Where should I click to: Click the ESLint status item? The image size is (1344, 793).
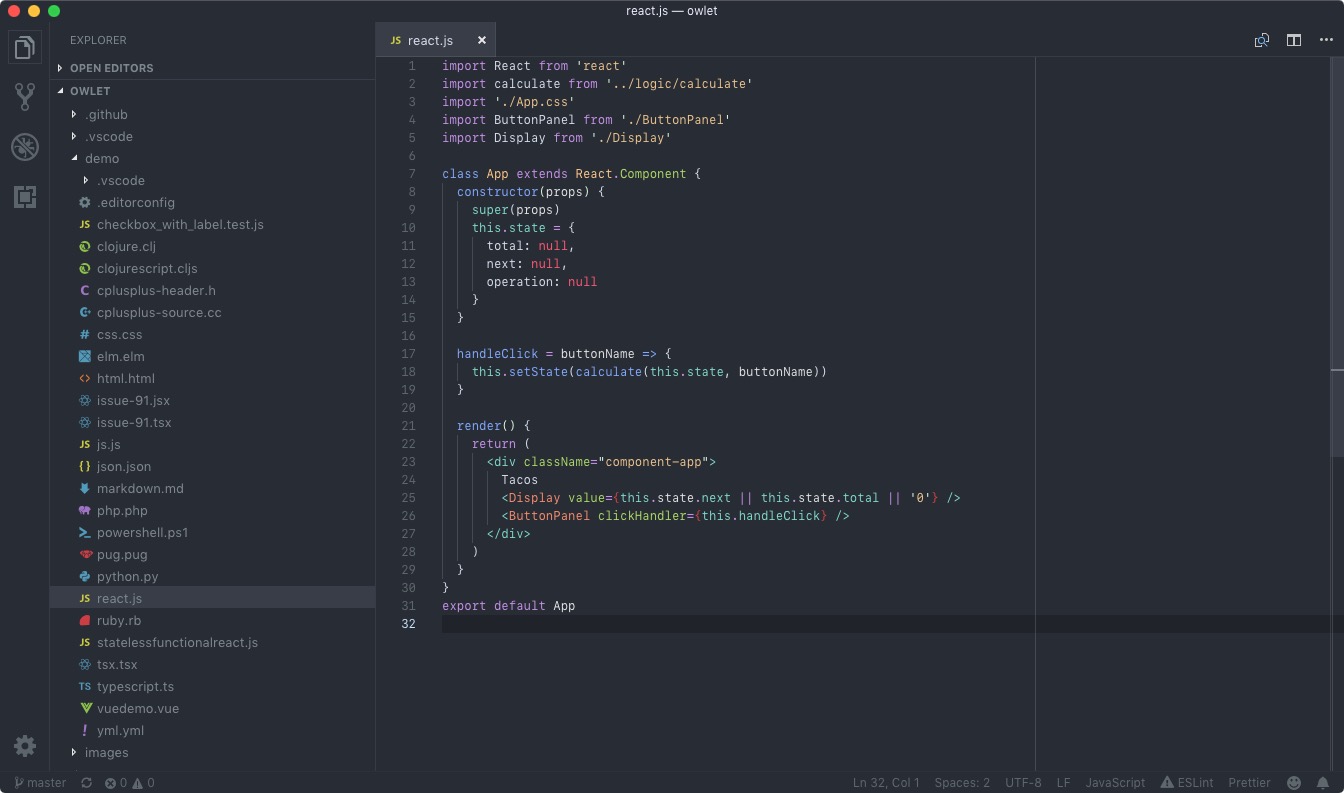[1187, 783]
